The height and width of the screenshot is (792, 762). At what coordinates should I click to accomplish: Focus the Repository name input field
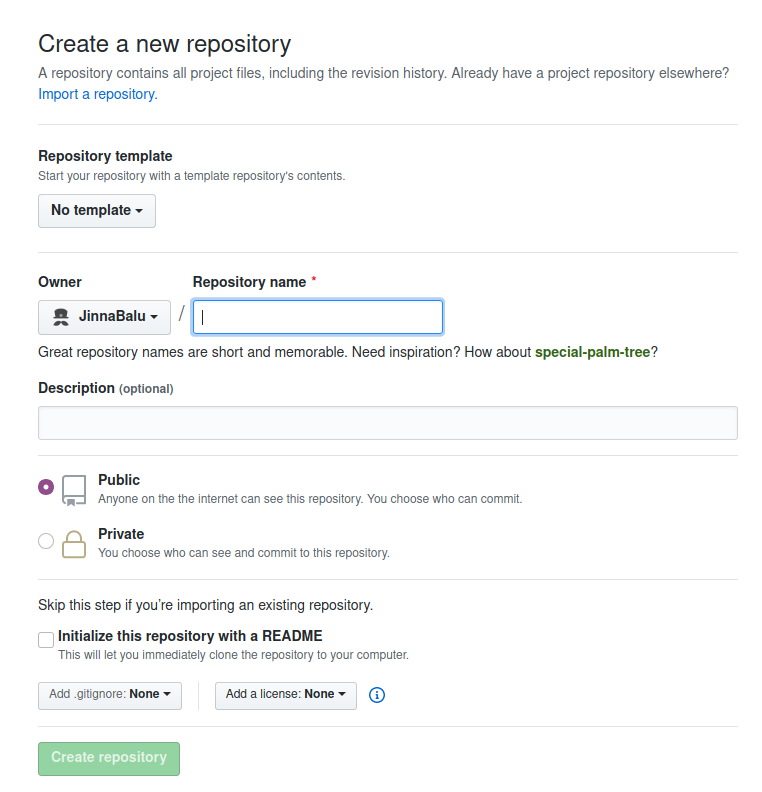pyautogui.click(x=318, y=317)
